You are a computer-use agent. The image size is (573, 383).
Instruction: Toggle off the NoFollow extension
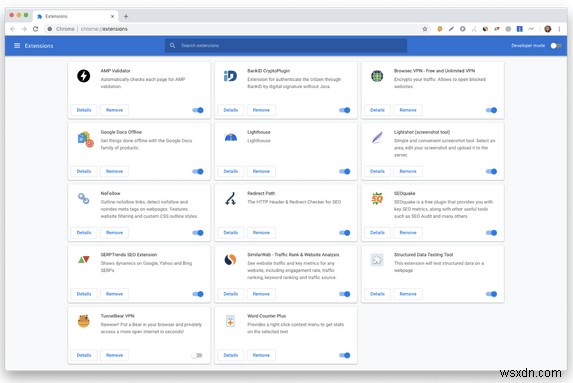198,233
